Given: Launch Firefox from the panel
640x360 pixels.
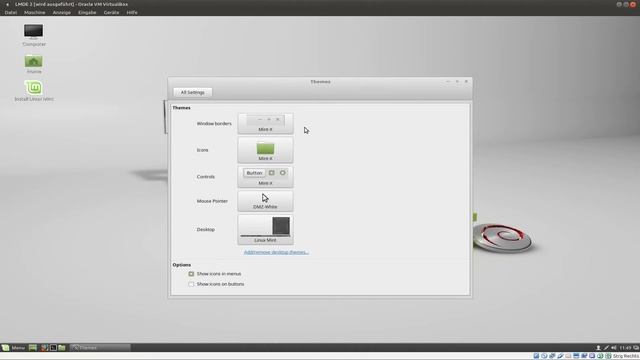Looking at the screenshot, I should 44,348.
